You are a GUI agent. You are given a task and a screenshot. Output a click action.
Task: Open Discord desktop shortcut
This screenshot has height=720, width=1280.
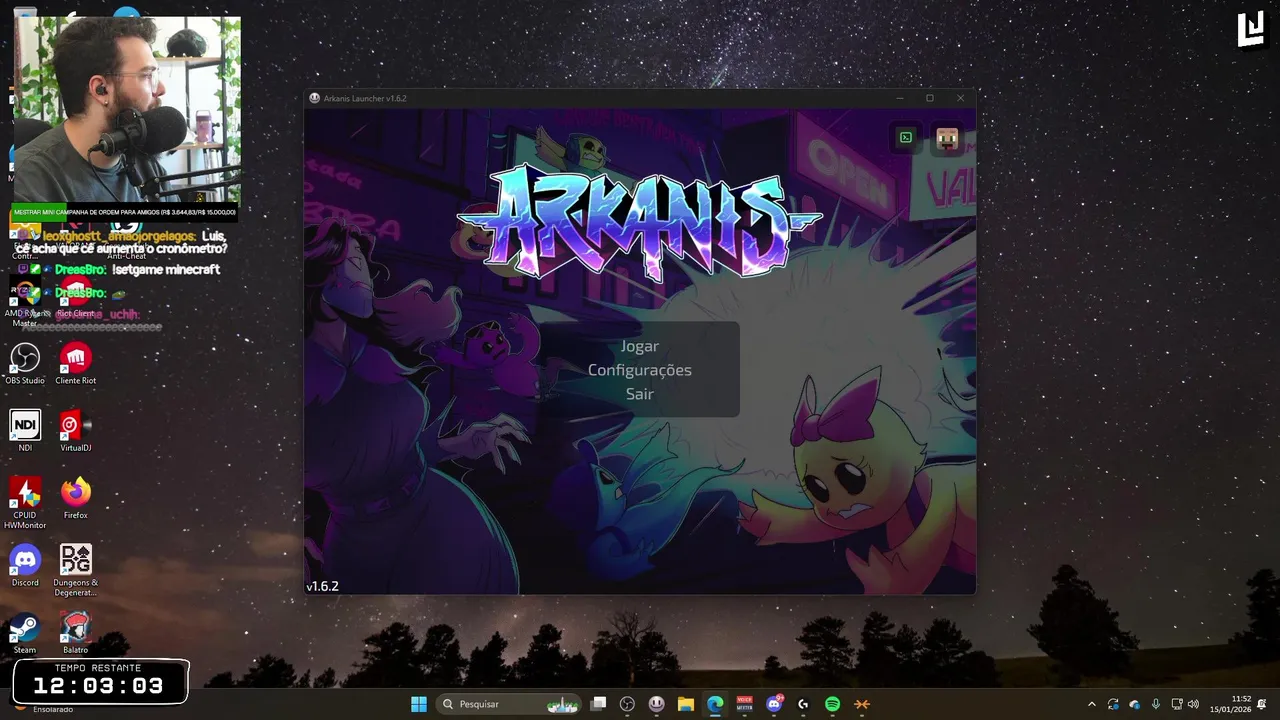25,565
